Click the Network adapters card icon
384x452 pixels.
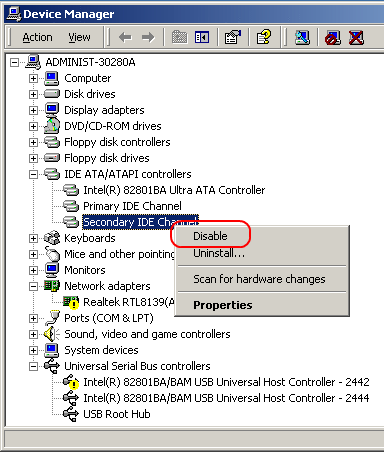tap(52, 286)
